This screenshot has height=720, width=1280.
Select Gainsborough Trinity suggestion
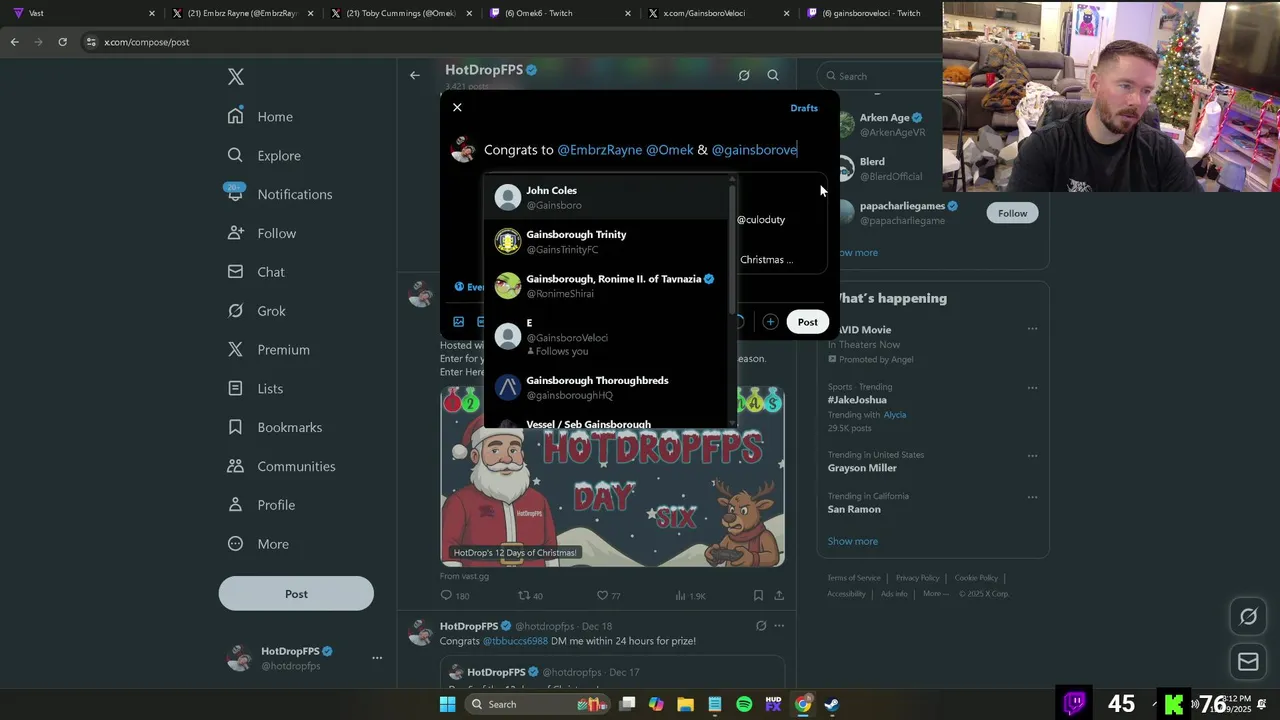coord(608,242)
